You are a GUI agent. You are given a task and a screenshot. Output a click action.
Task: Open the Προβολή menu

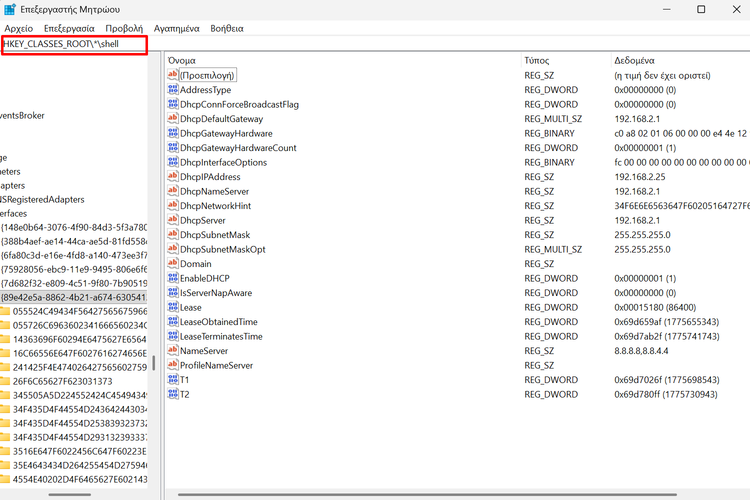tap(124, 29)
